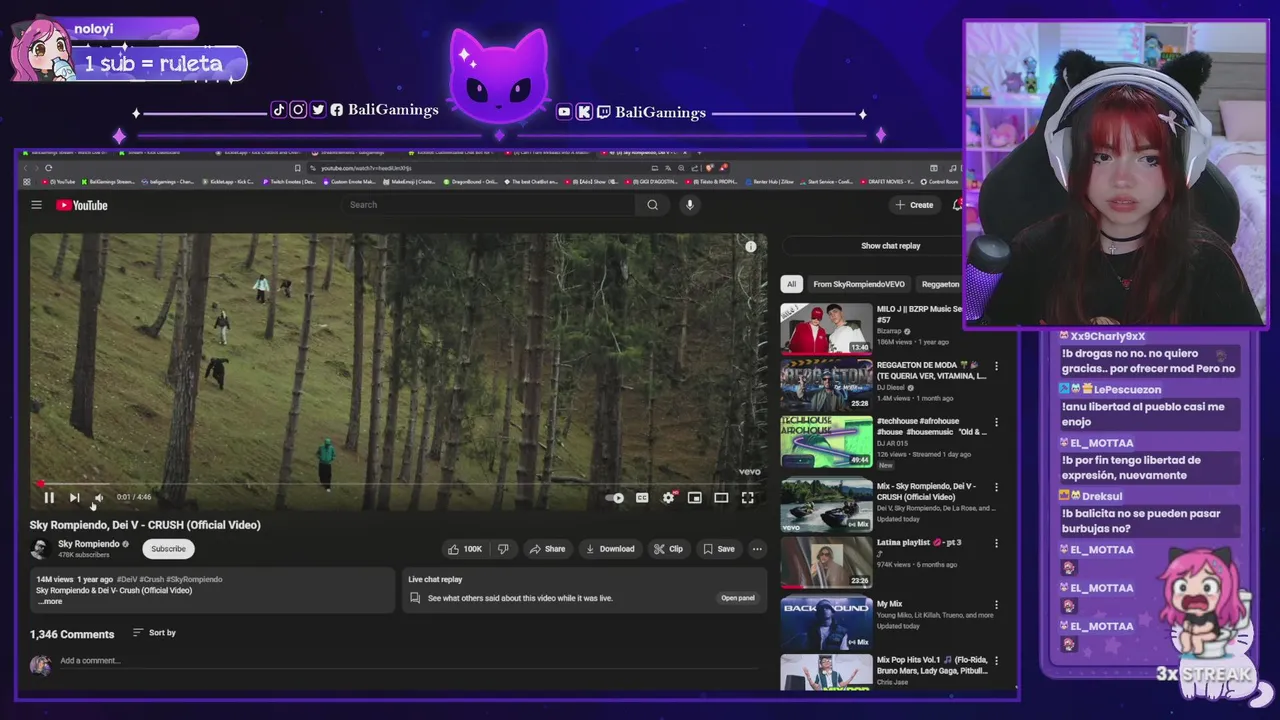Open MILO J BZRP Music Session thumbnail
The height and width of the screenshot is (720, 1280).
(x=826, y=329)
